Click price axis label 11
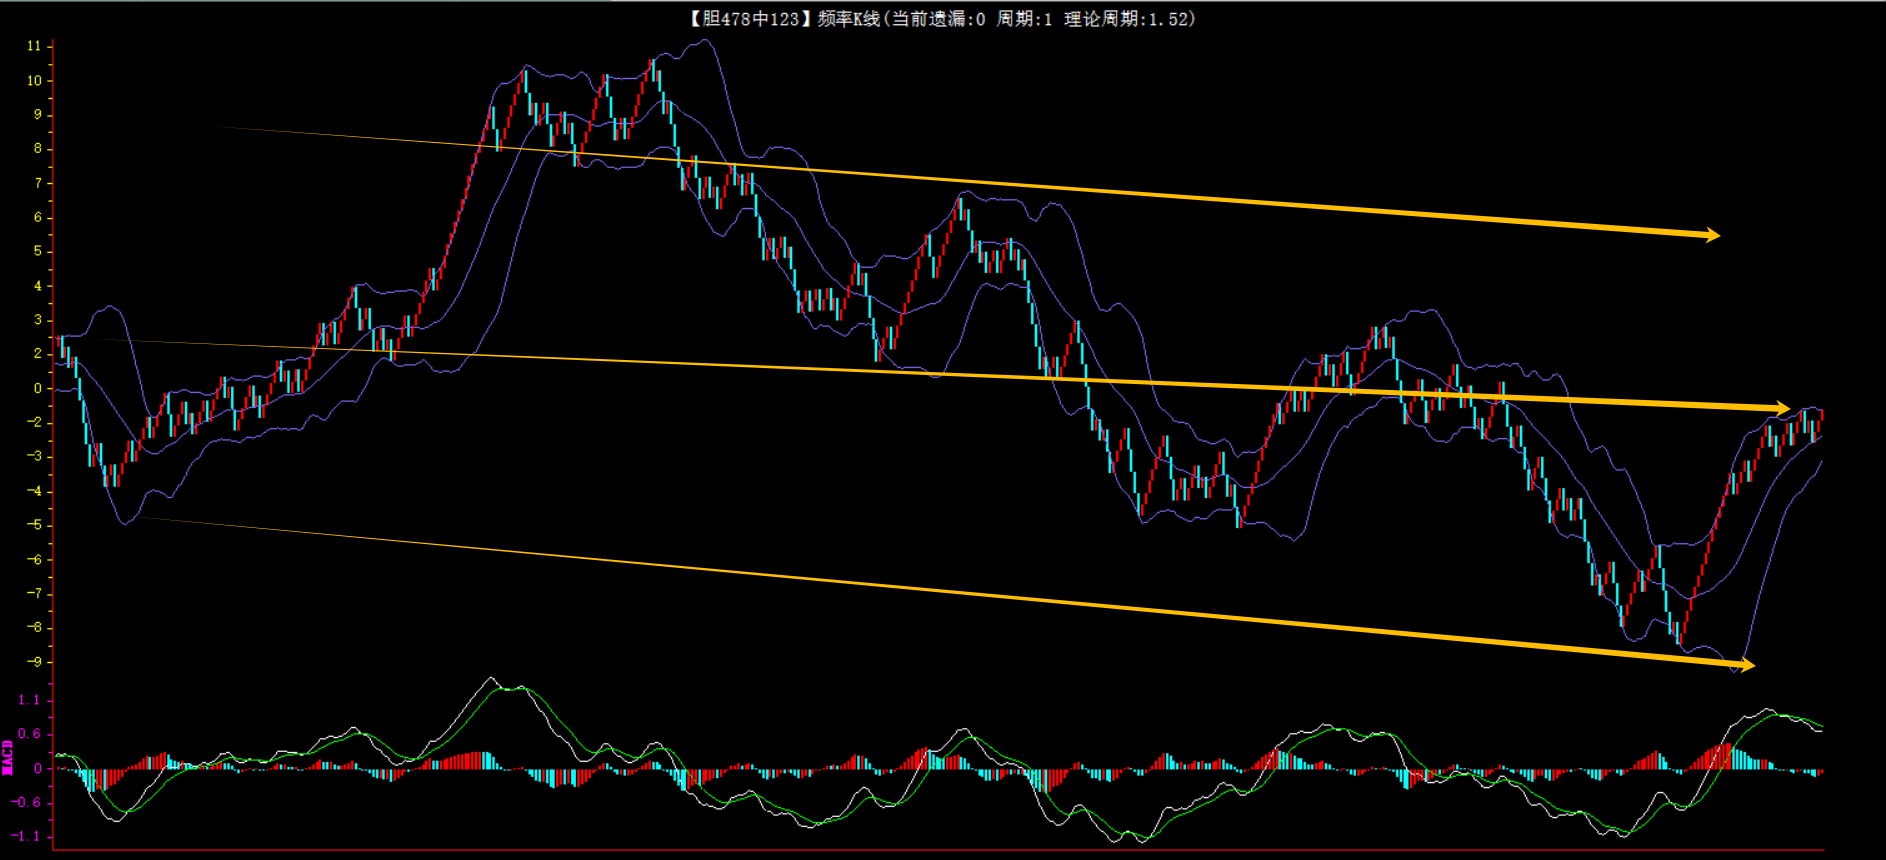The width and height of the screenshot is (1886, 860). coord(35,46)
